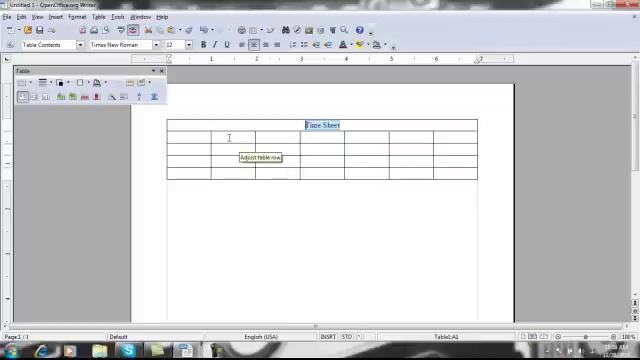Toggle Bold formatting
The image size is (640, 360).
[203, 45]
